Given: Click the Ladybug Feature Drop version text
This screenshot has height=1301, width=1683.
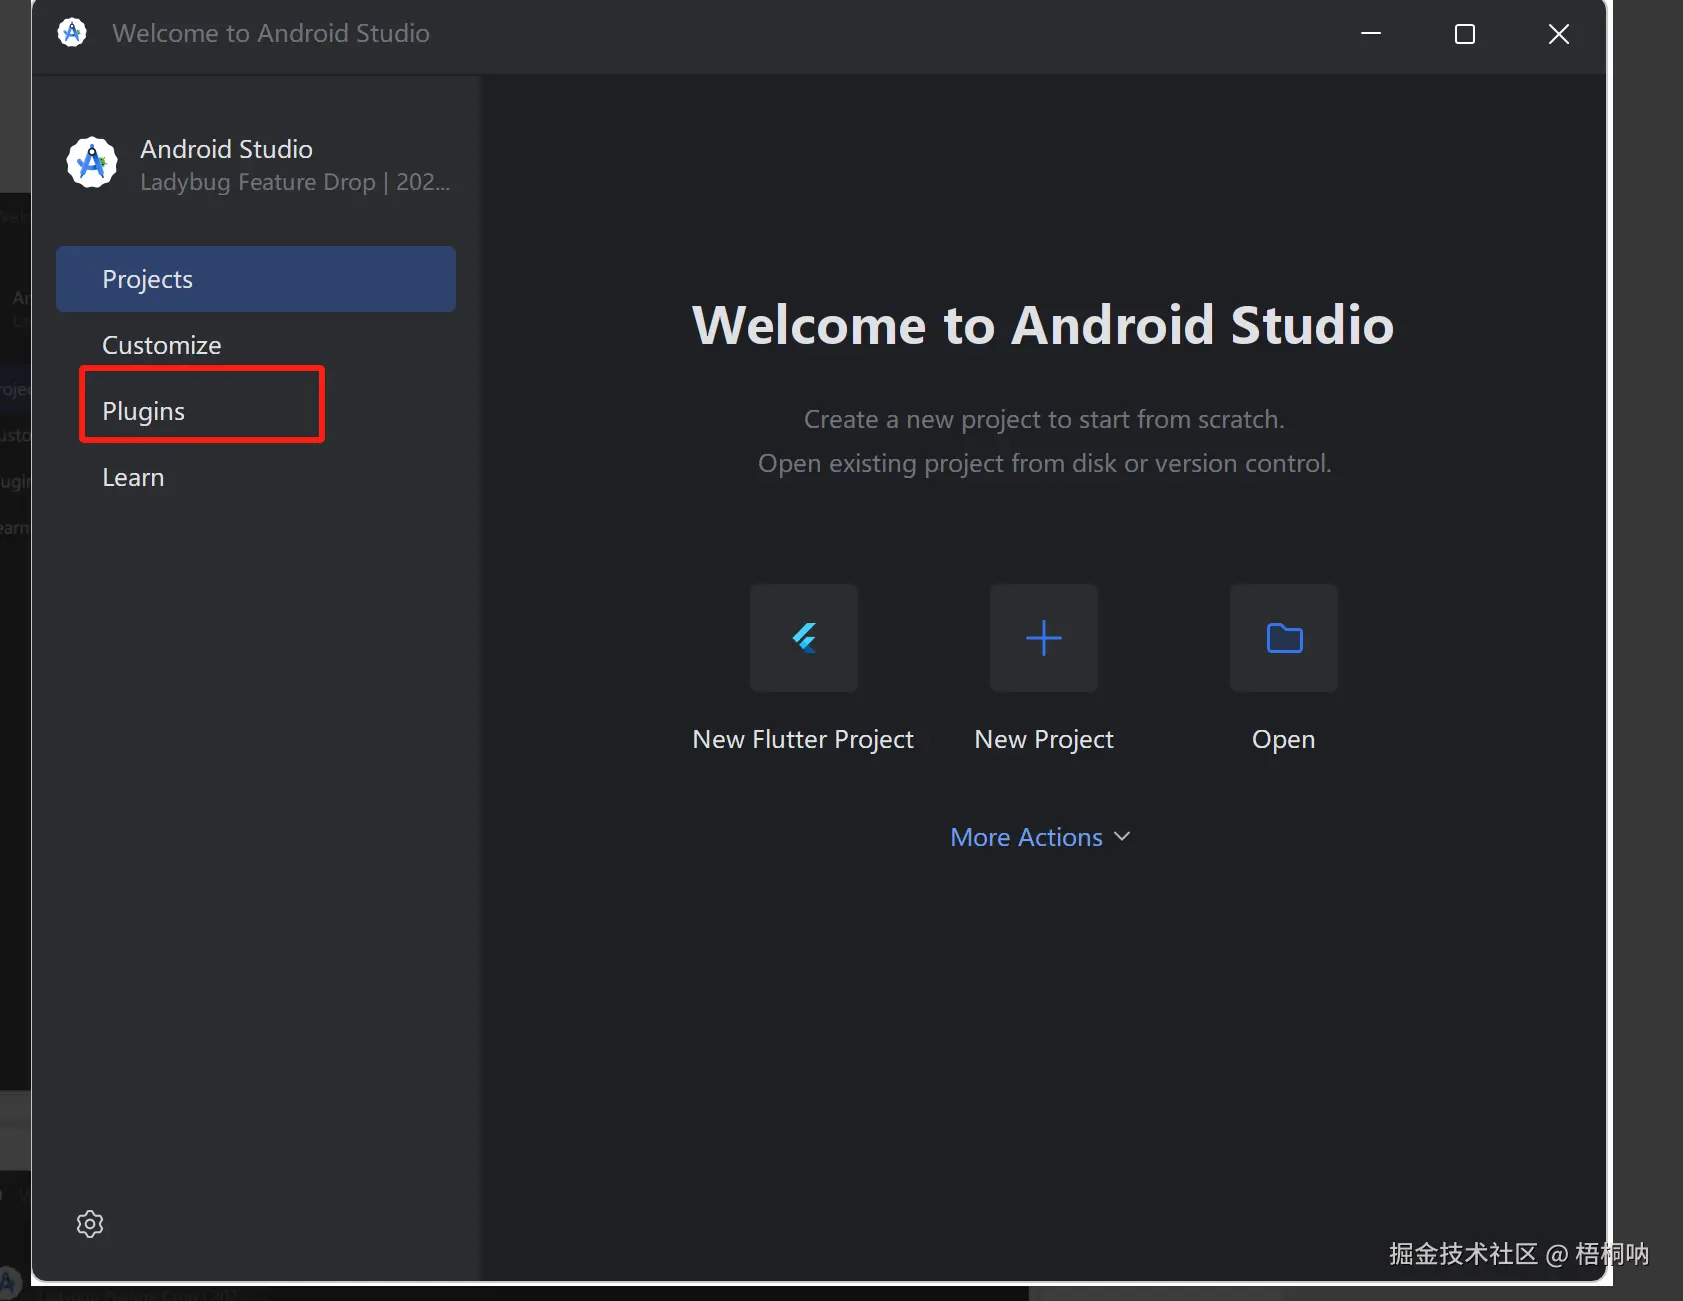Looking at the screenshot, I should pos(295,182).
